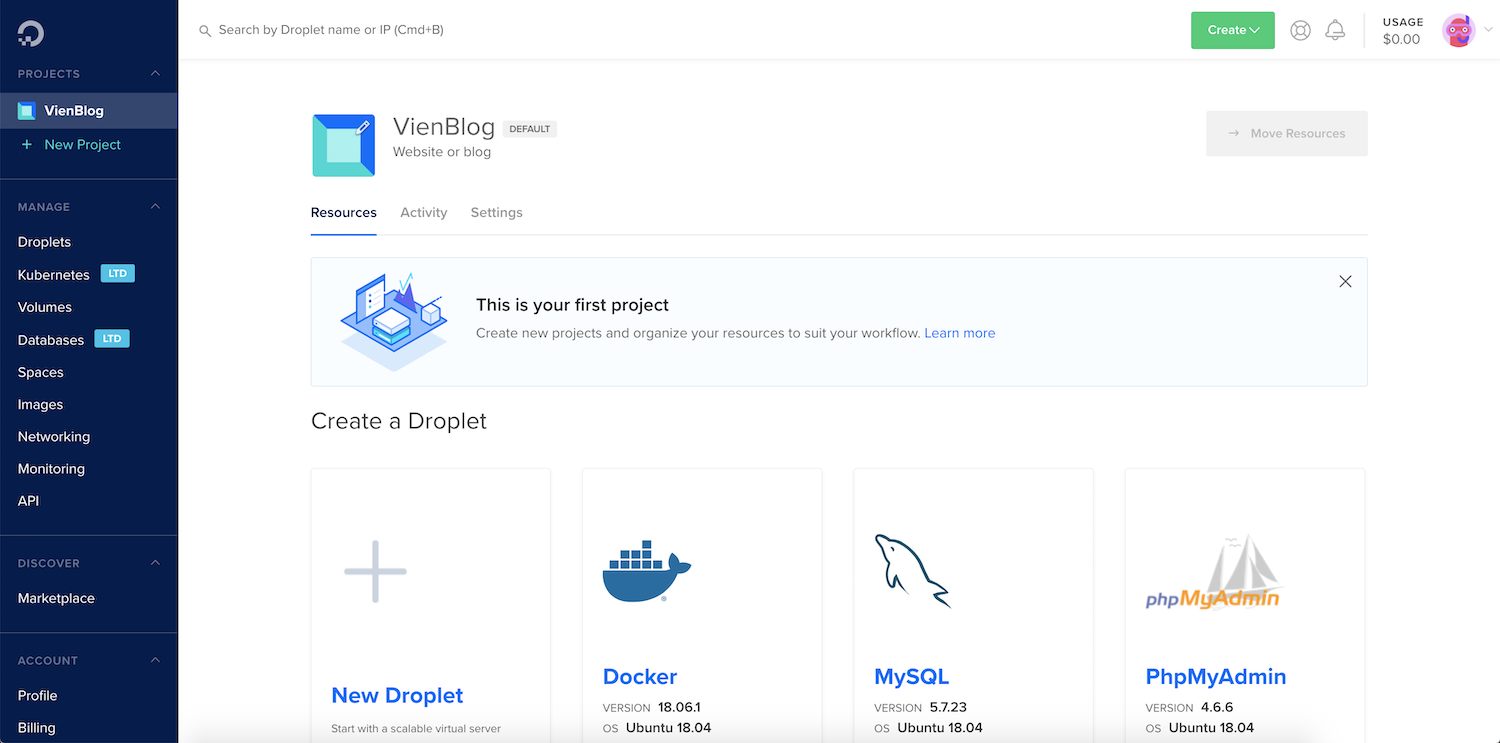The width and height of the screenshot is (1500, 743).
Task: Click the phpMyAdmin sailboat logo
Action: click(1213, 573)
